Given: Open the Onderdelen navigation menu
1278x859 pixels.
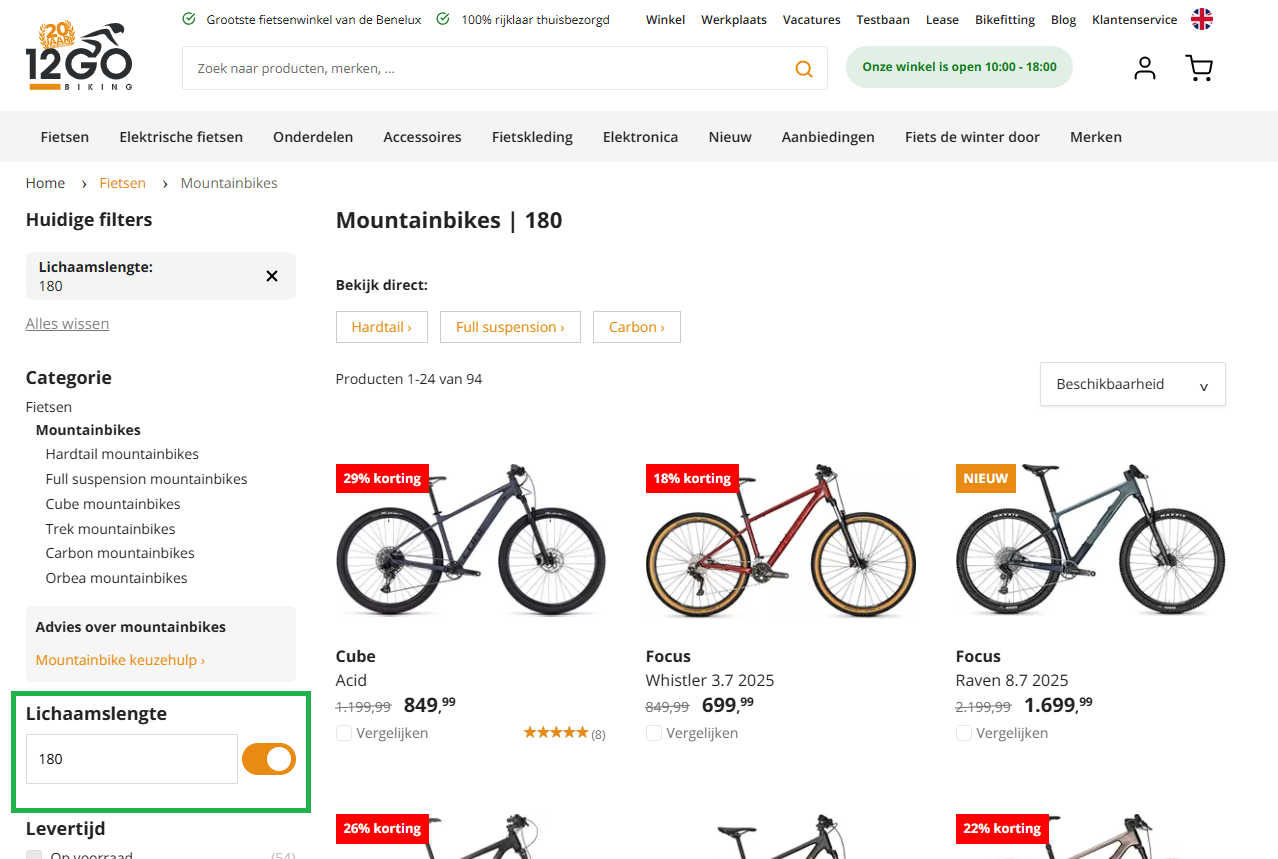Looking at the screenshot, I should (x=313, y=136).
